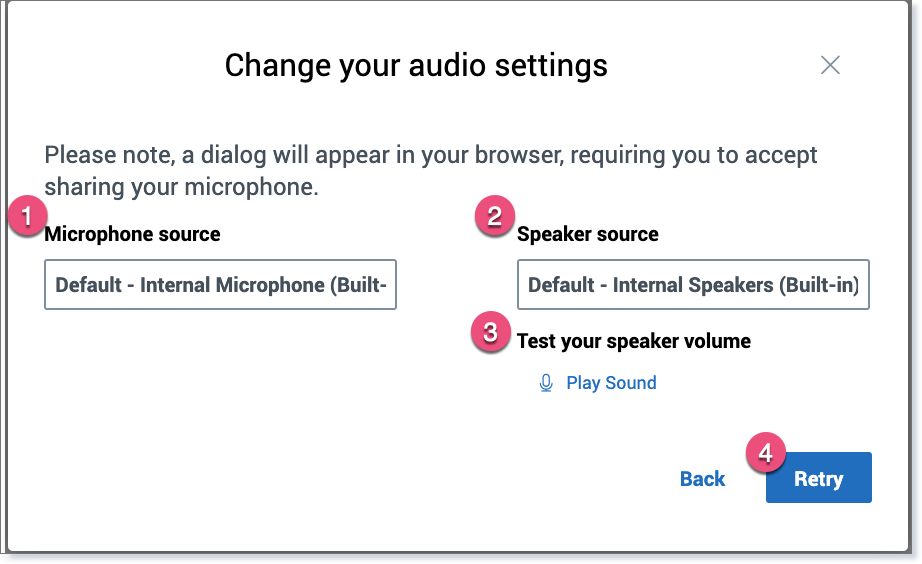This screenshot has height=564, width=922.
Task: Click the 'Change your audio settings' heading
Action: [416, 66]
